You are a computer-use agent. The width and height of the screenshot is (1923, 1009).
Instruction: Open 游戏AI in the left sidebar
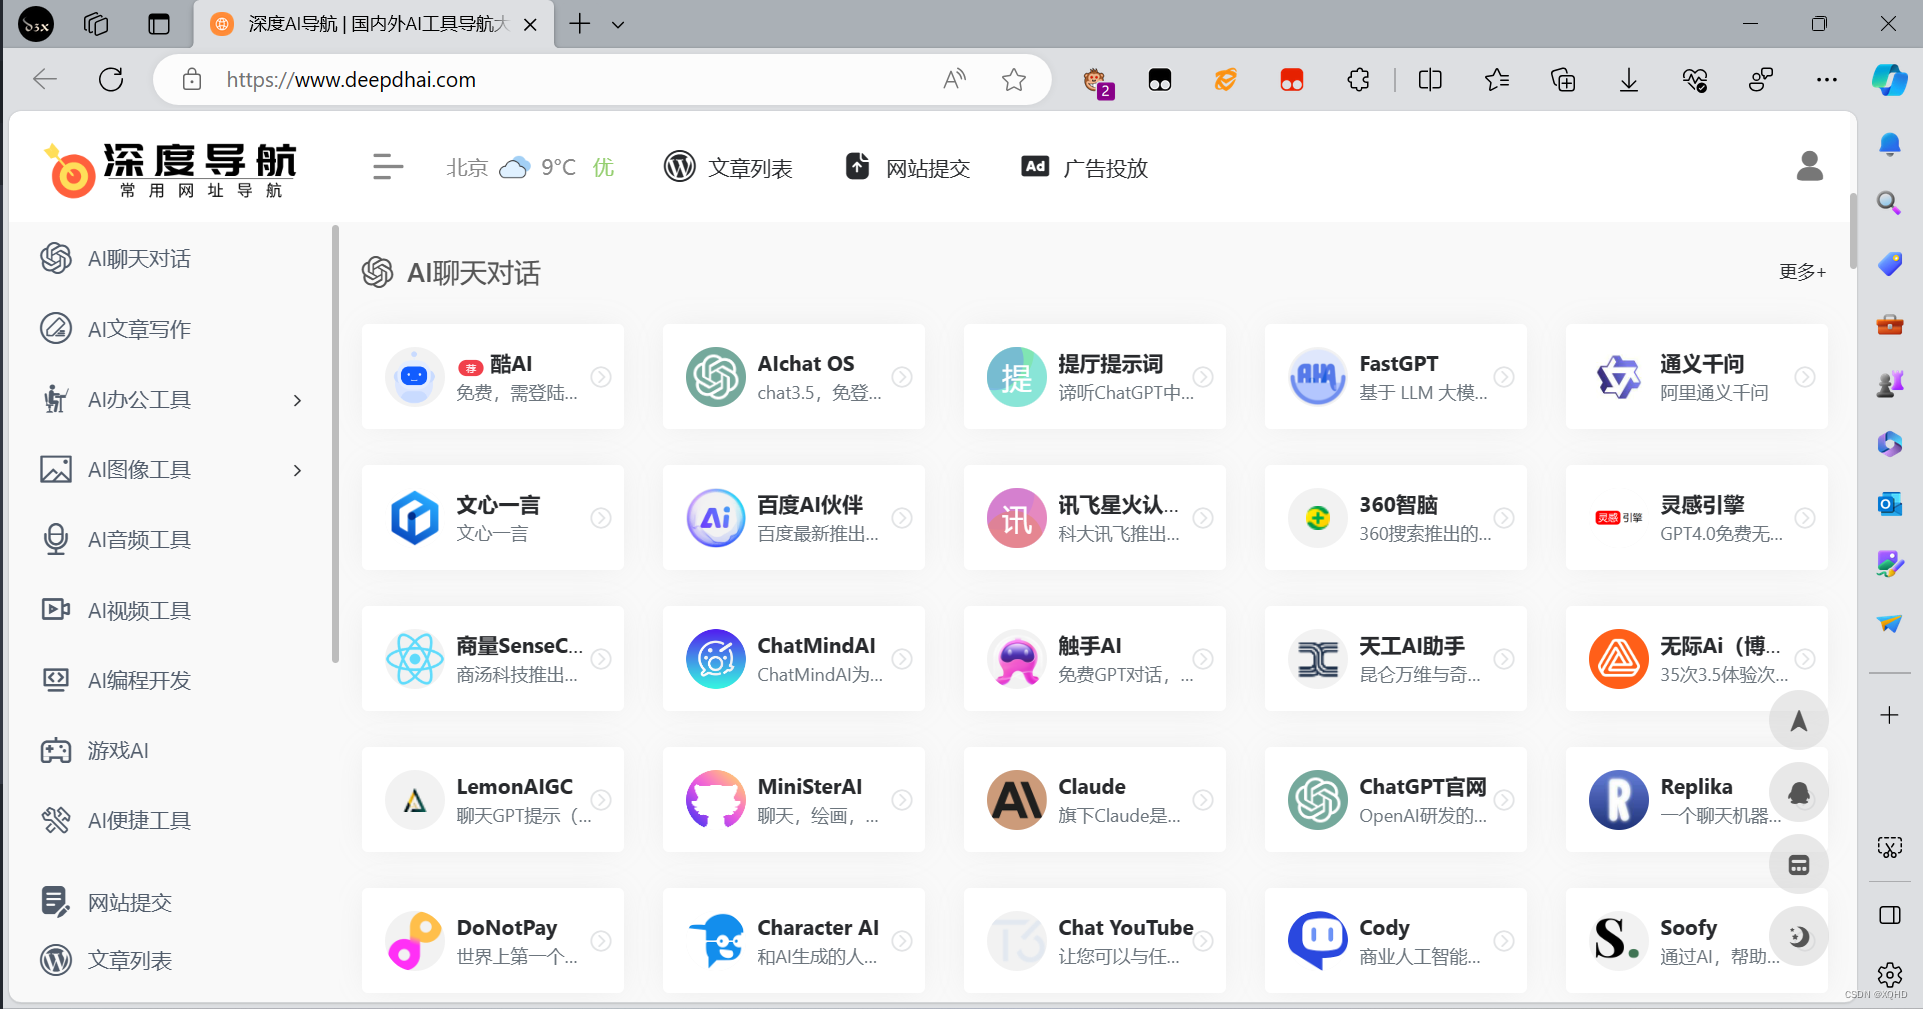[118, 750]
